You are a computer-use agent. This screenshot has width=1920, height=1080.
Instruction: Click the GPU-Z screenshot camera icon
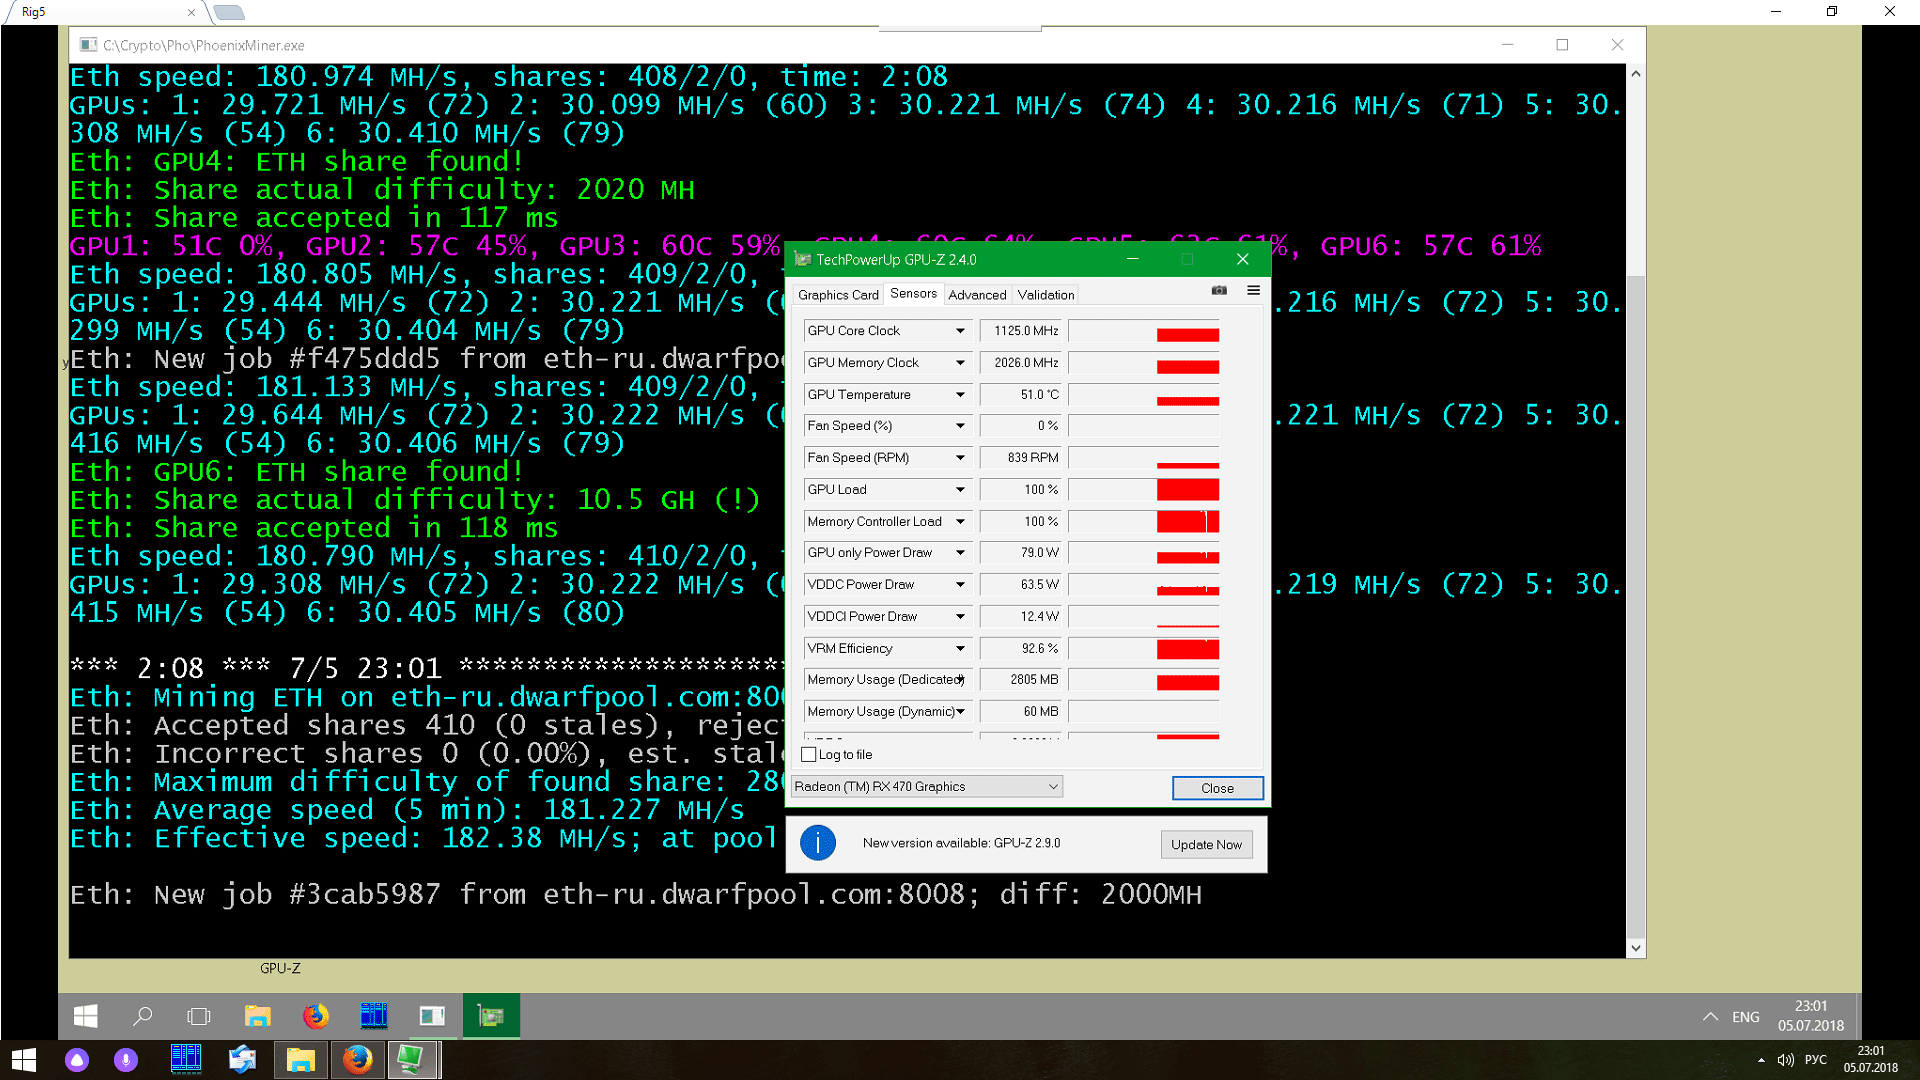(1219, 290)
